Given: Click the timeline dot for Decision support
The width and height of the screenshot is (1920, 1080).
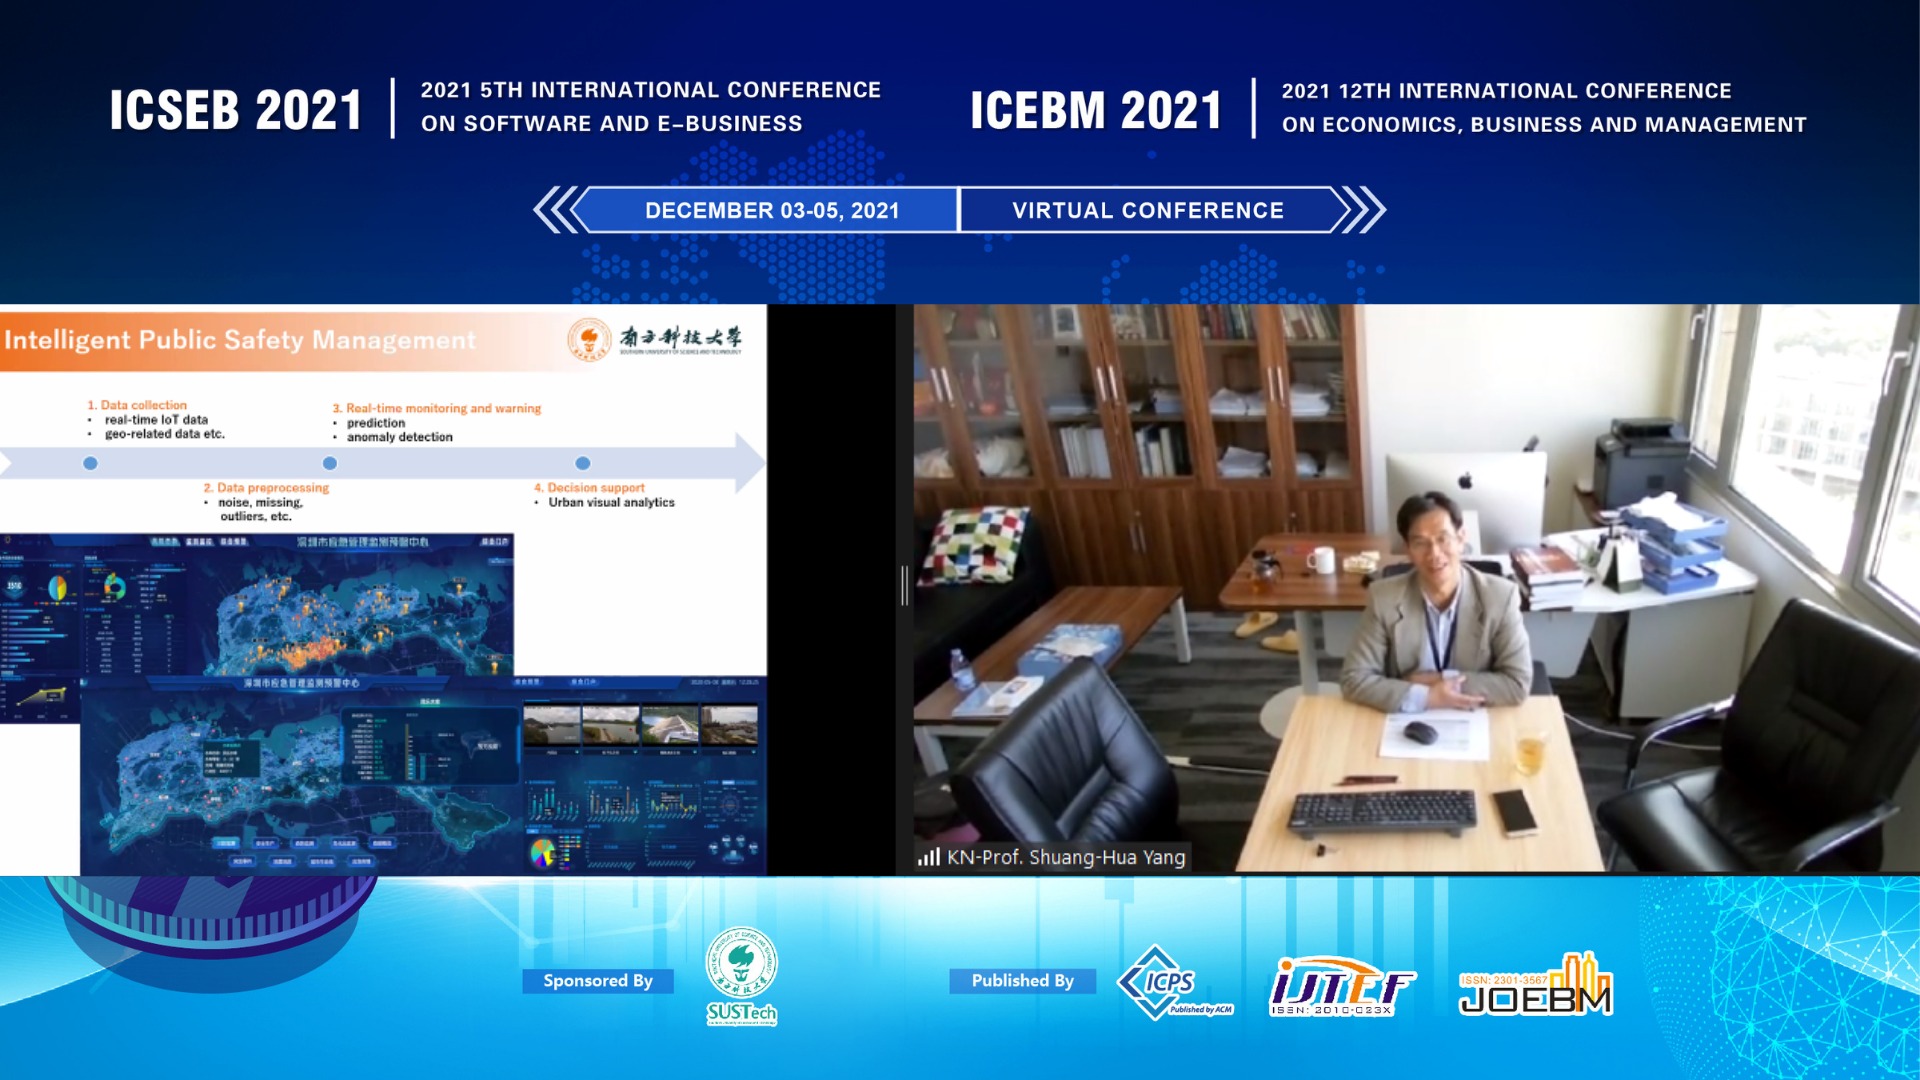Looking at the screenshot, I should 583,463.
